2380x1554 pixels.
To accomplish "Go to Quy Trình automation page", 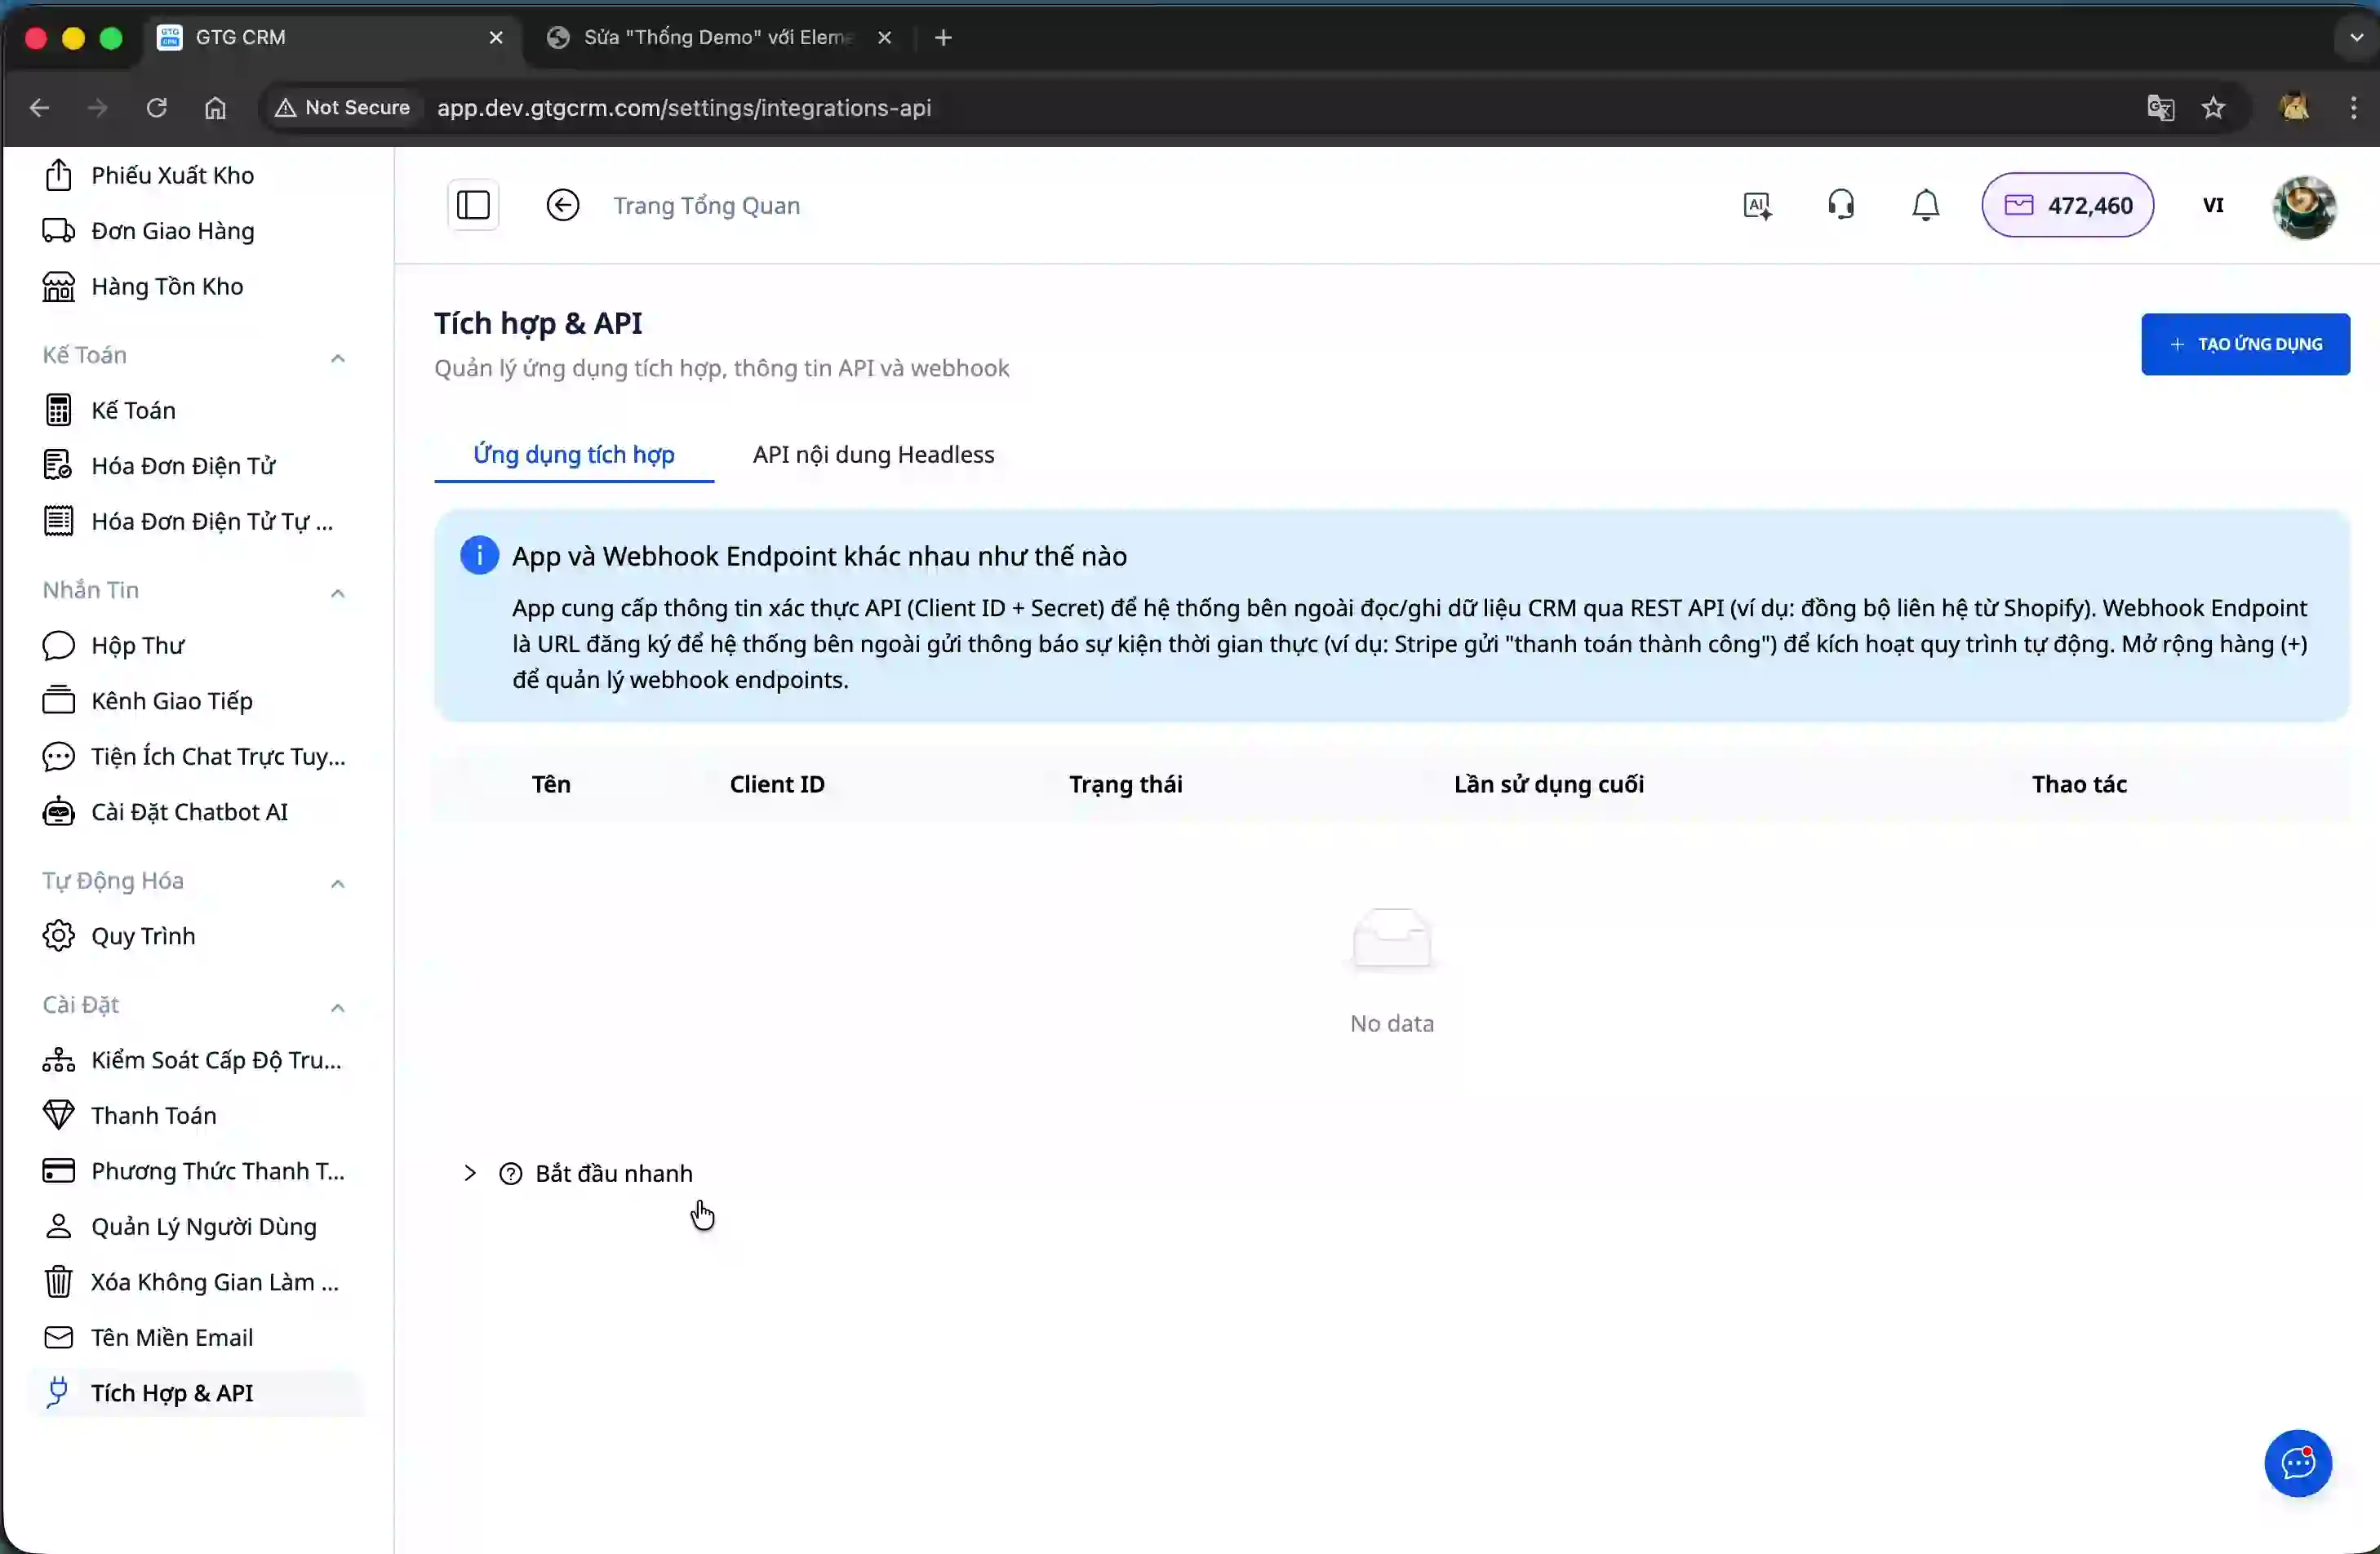I will pos(143,935).
